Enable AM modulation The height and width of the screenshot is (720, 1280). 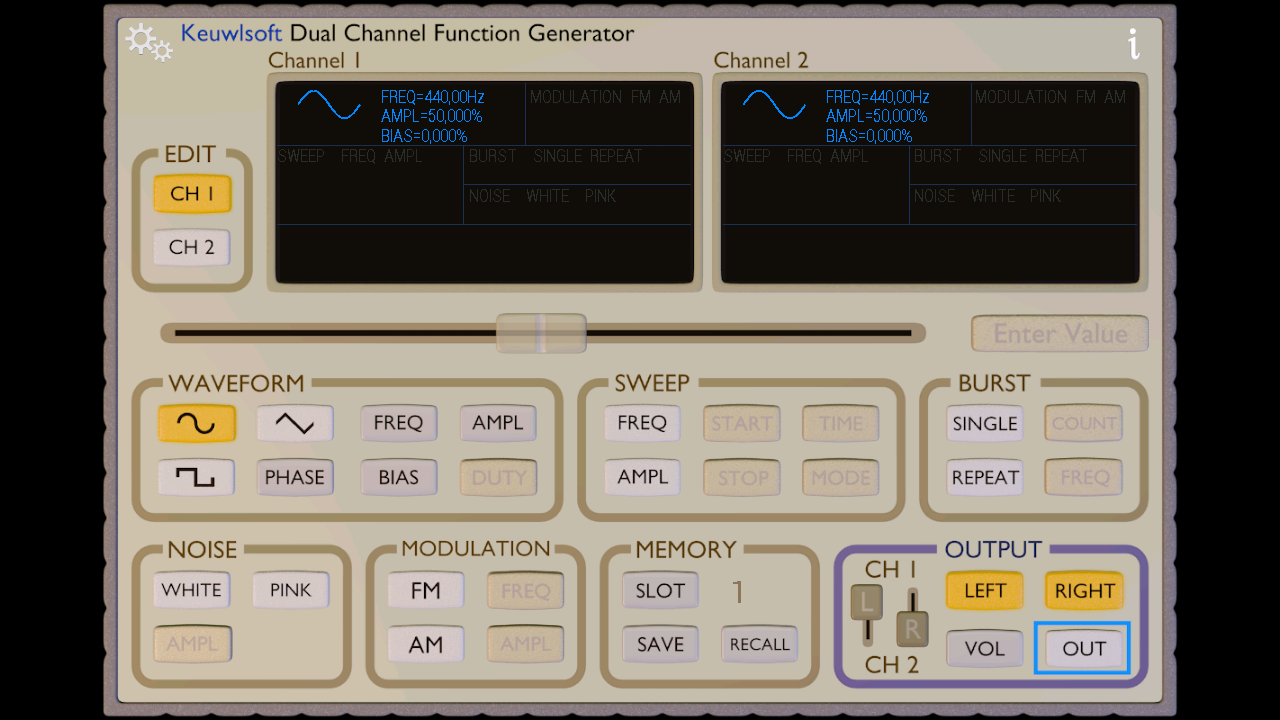coord(426,644)
